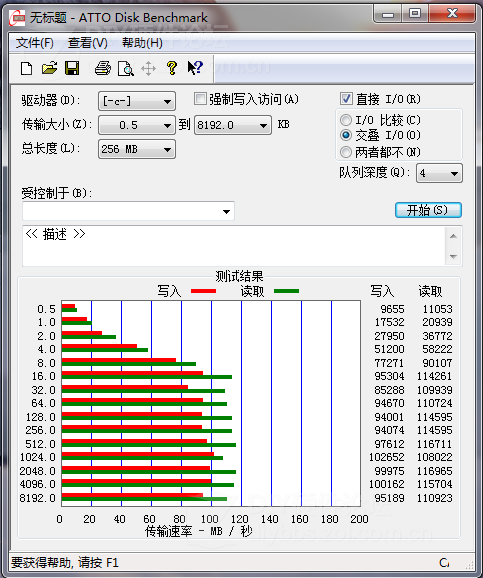
Task: Uncheck the 直接 I/O(R) checkbox
Action: point(346,99)
